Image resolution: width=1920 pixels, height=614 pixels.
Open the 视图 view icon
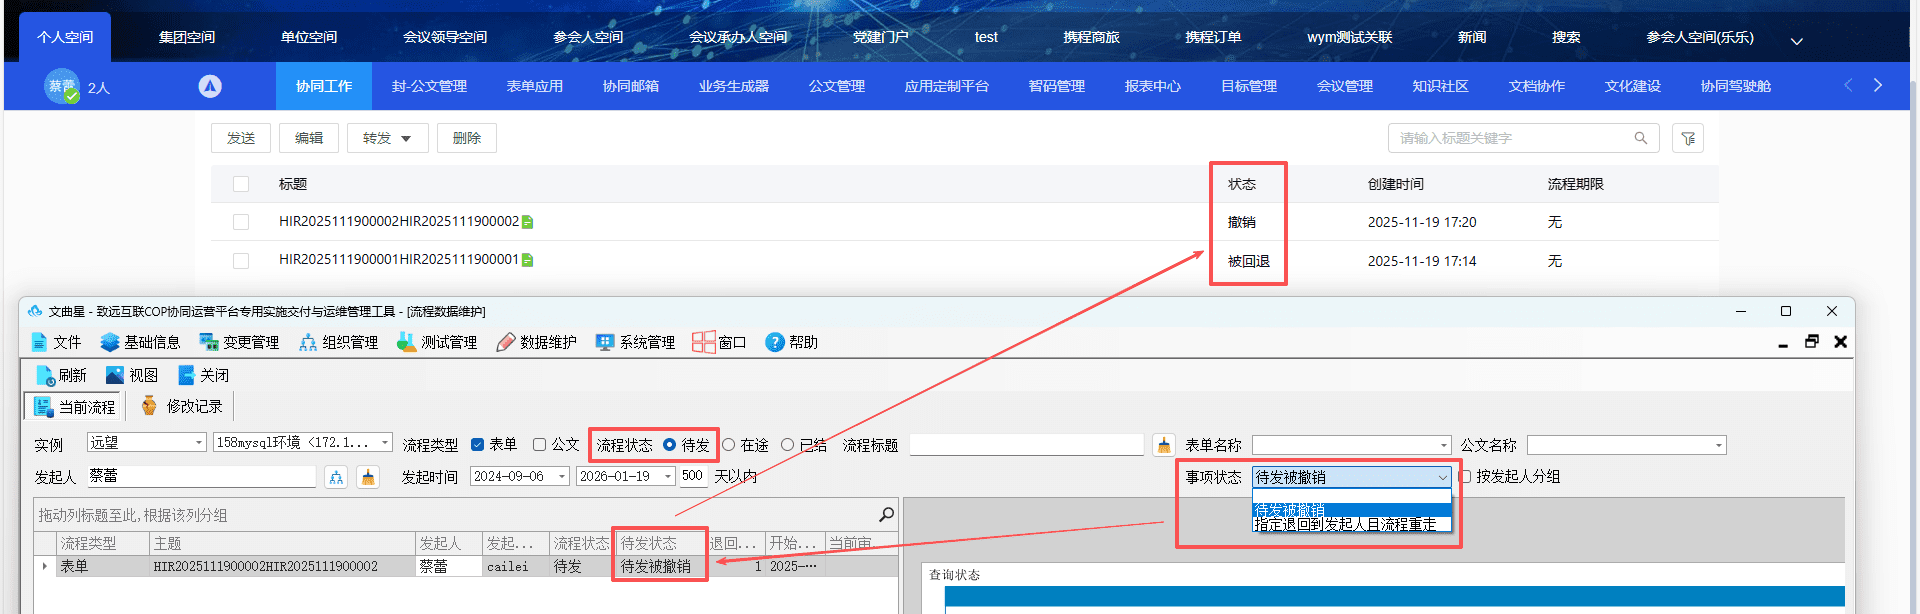coord(115,375)
